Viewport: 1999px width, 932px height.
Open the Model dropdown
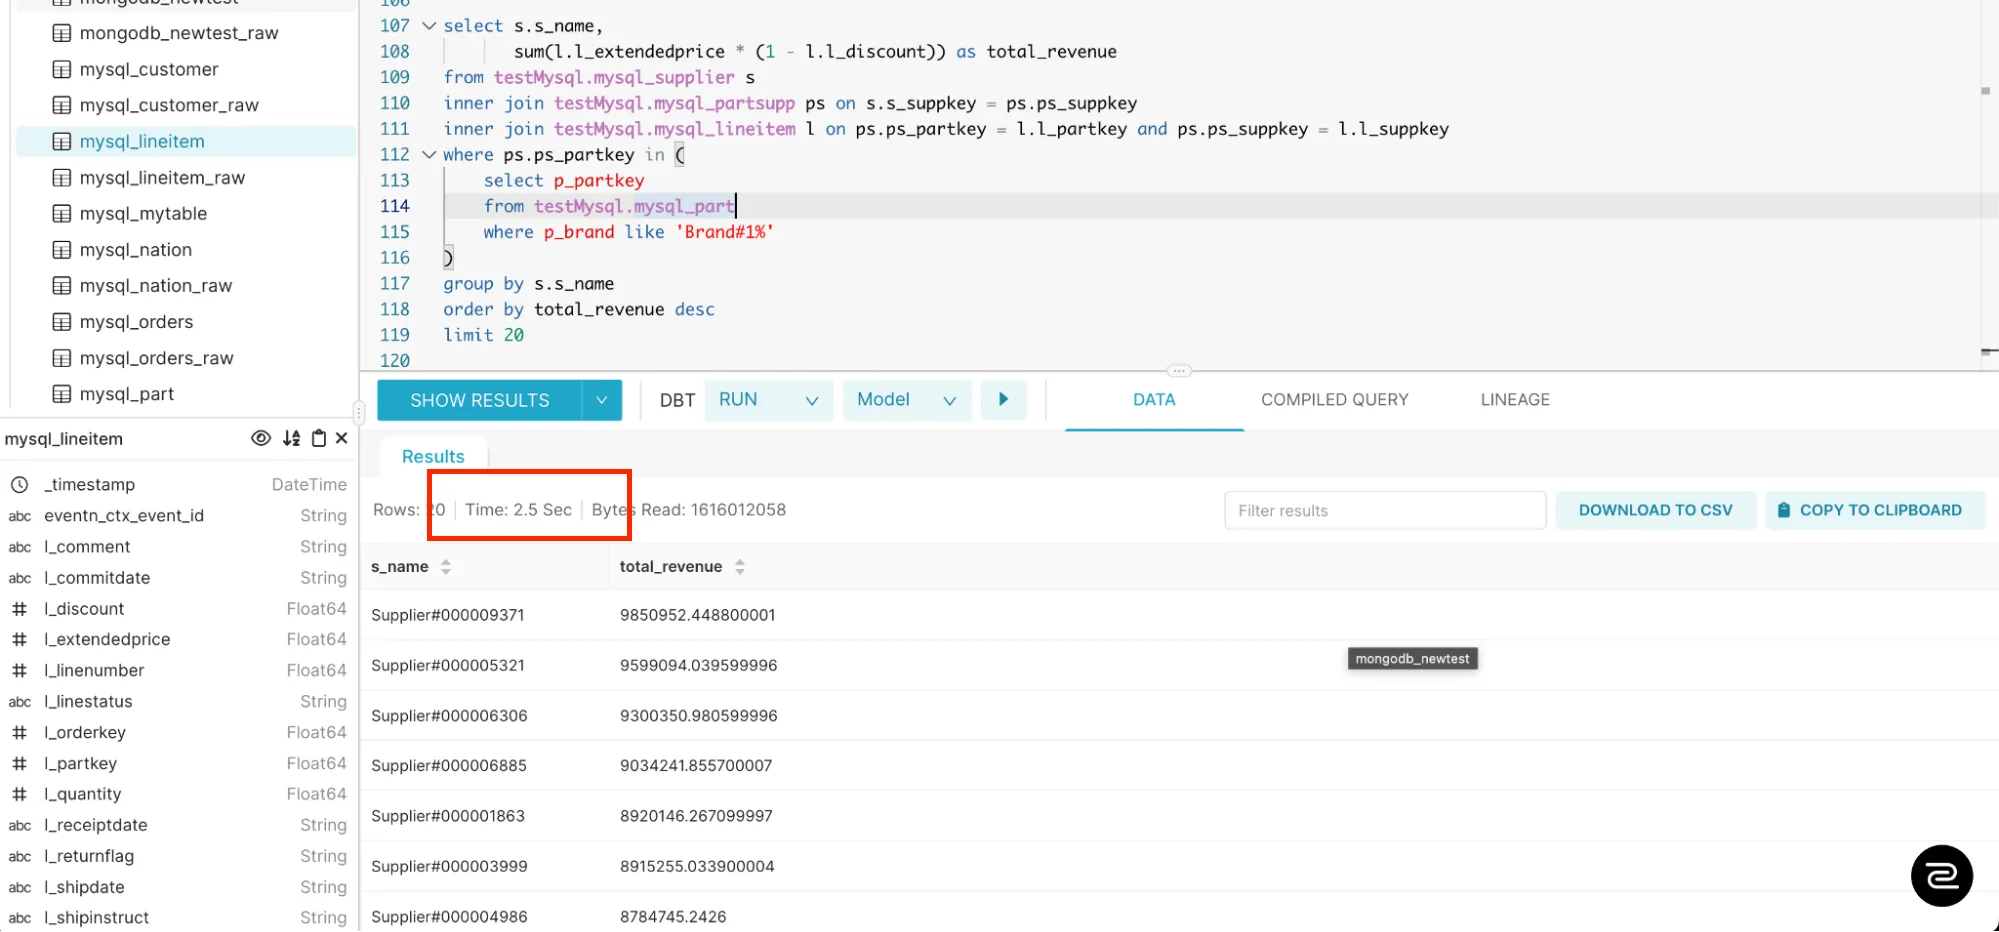(x=907, y=400)
